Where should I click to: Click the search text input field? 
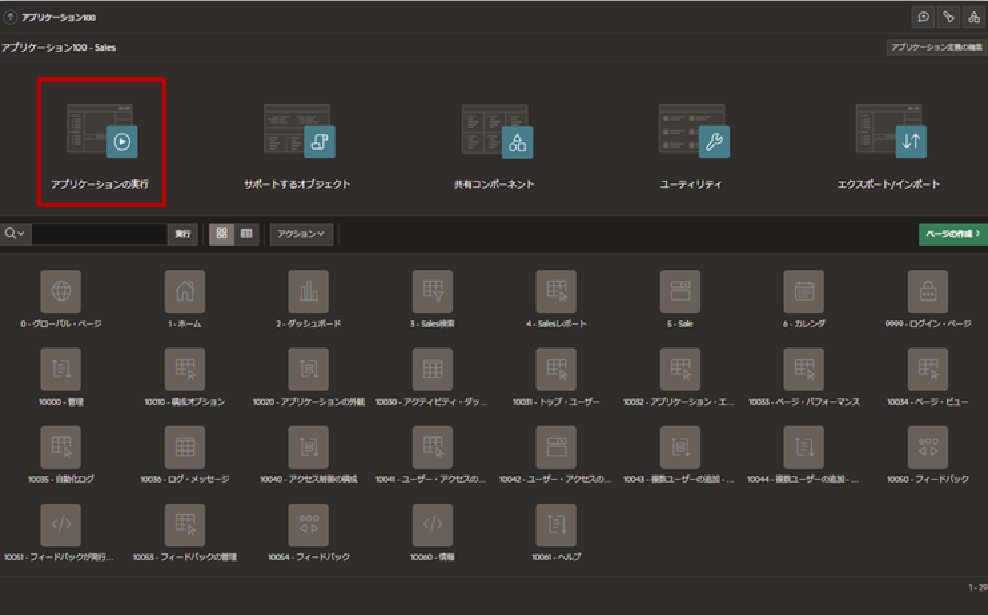point(98,233)
